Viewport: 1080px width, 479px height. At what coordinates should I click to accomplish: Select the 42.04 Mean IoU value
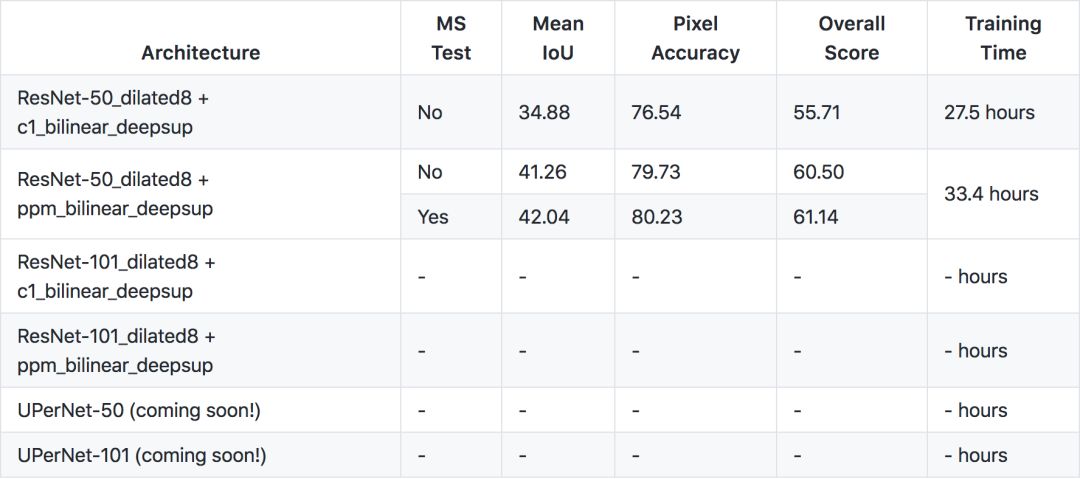544,217
